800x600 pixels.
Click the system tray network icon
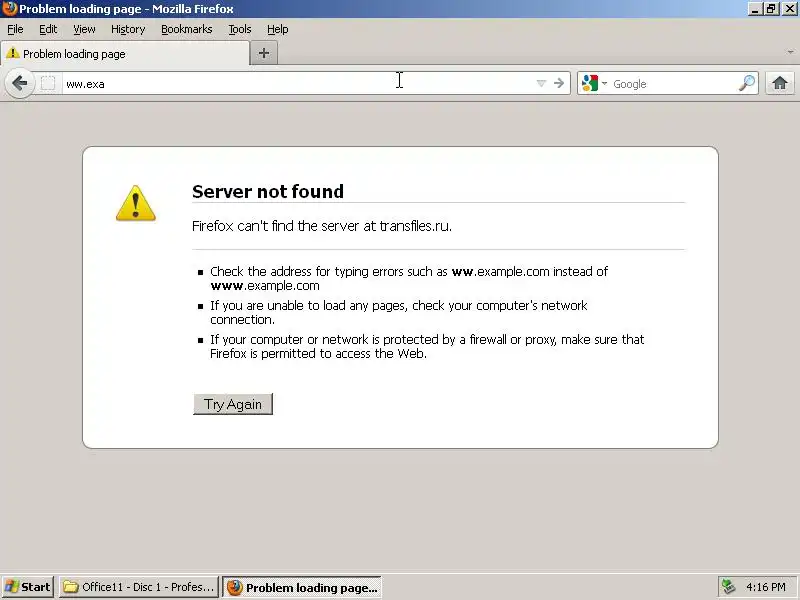(728, 587)
